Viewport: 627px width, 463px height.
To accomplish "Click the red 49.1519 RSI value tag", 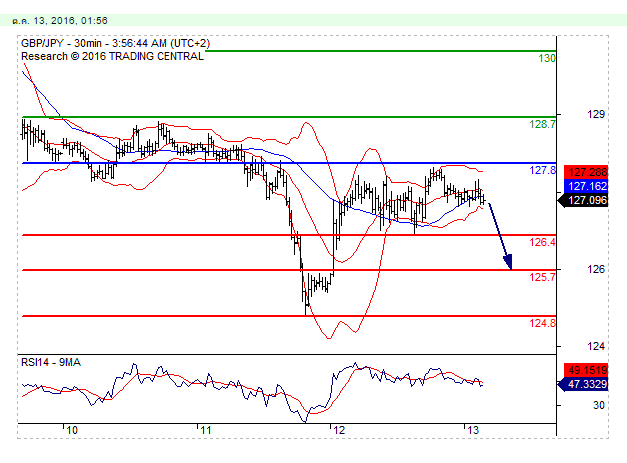I will [x=586, y=370].
